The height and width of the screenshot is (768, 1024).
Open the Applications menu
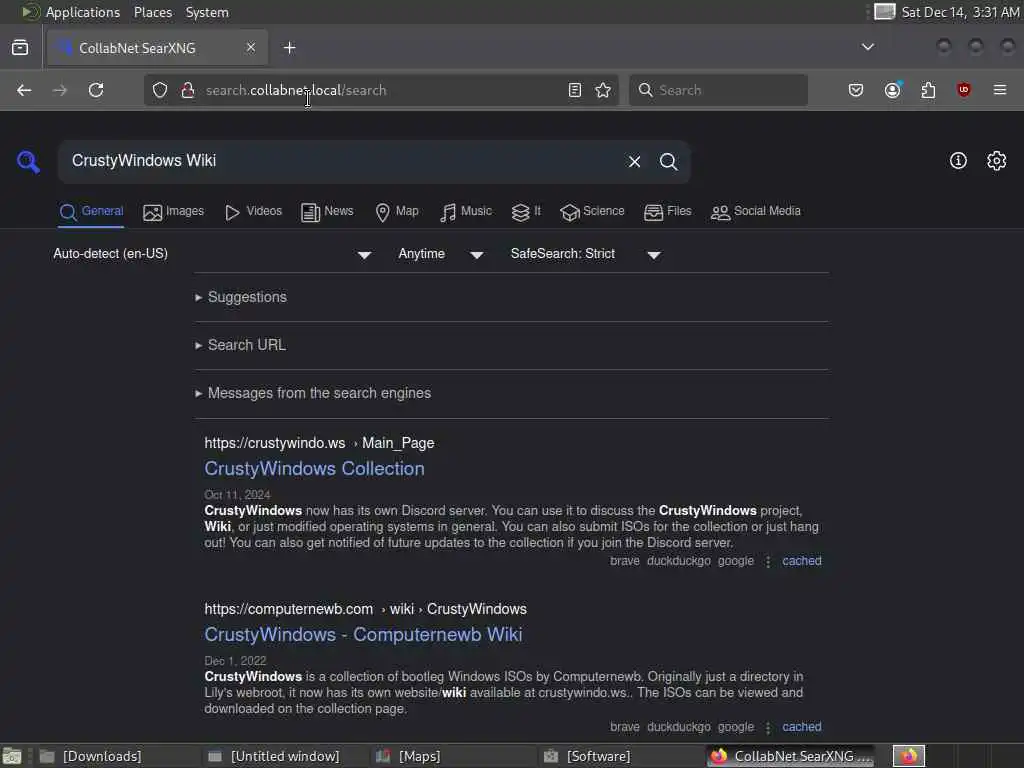tap(83, 12)
